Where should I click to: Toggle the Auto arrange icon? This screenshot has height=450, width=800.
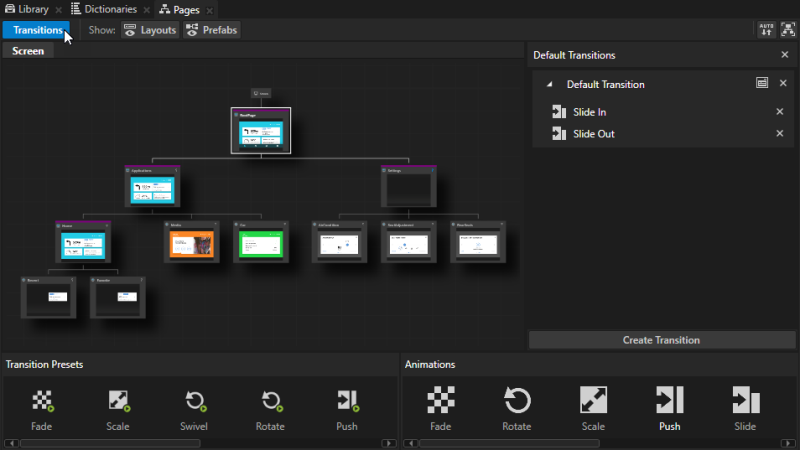pyautogui.click(x=766, y=30)
